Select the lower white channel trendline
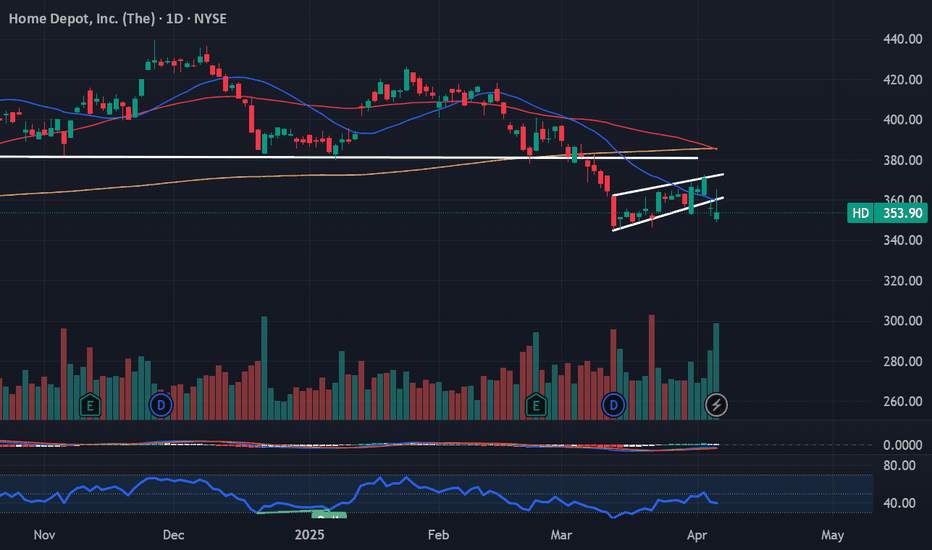Screen dimensions: 932x550 (x=668, y=214)
